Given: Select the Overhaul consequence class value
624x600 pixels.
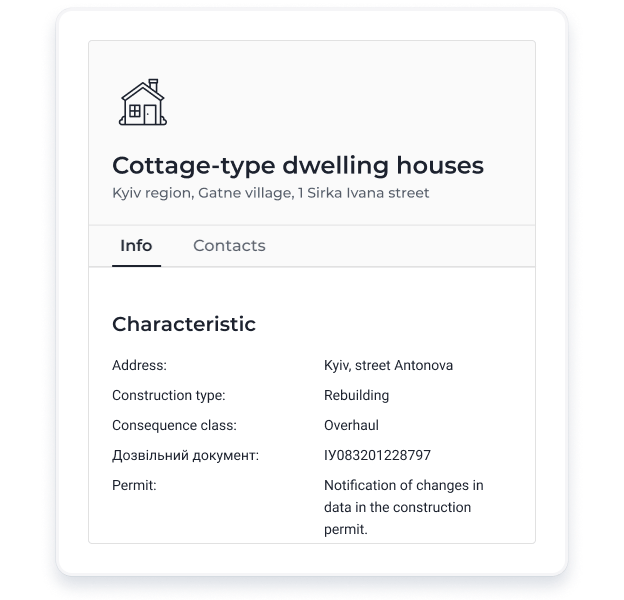Looking at the screenshot, I should pyautogui.click(x=351, y=425).
